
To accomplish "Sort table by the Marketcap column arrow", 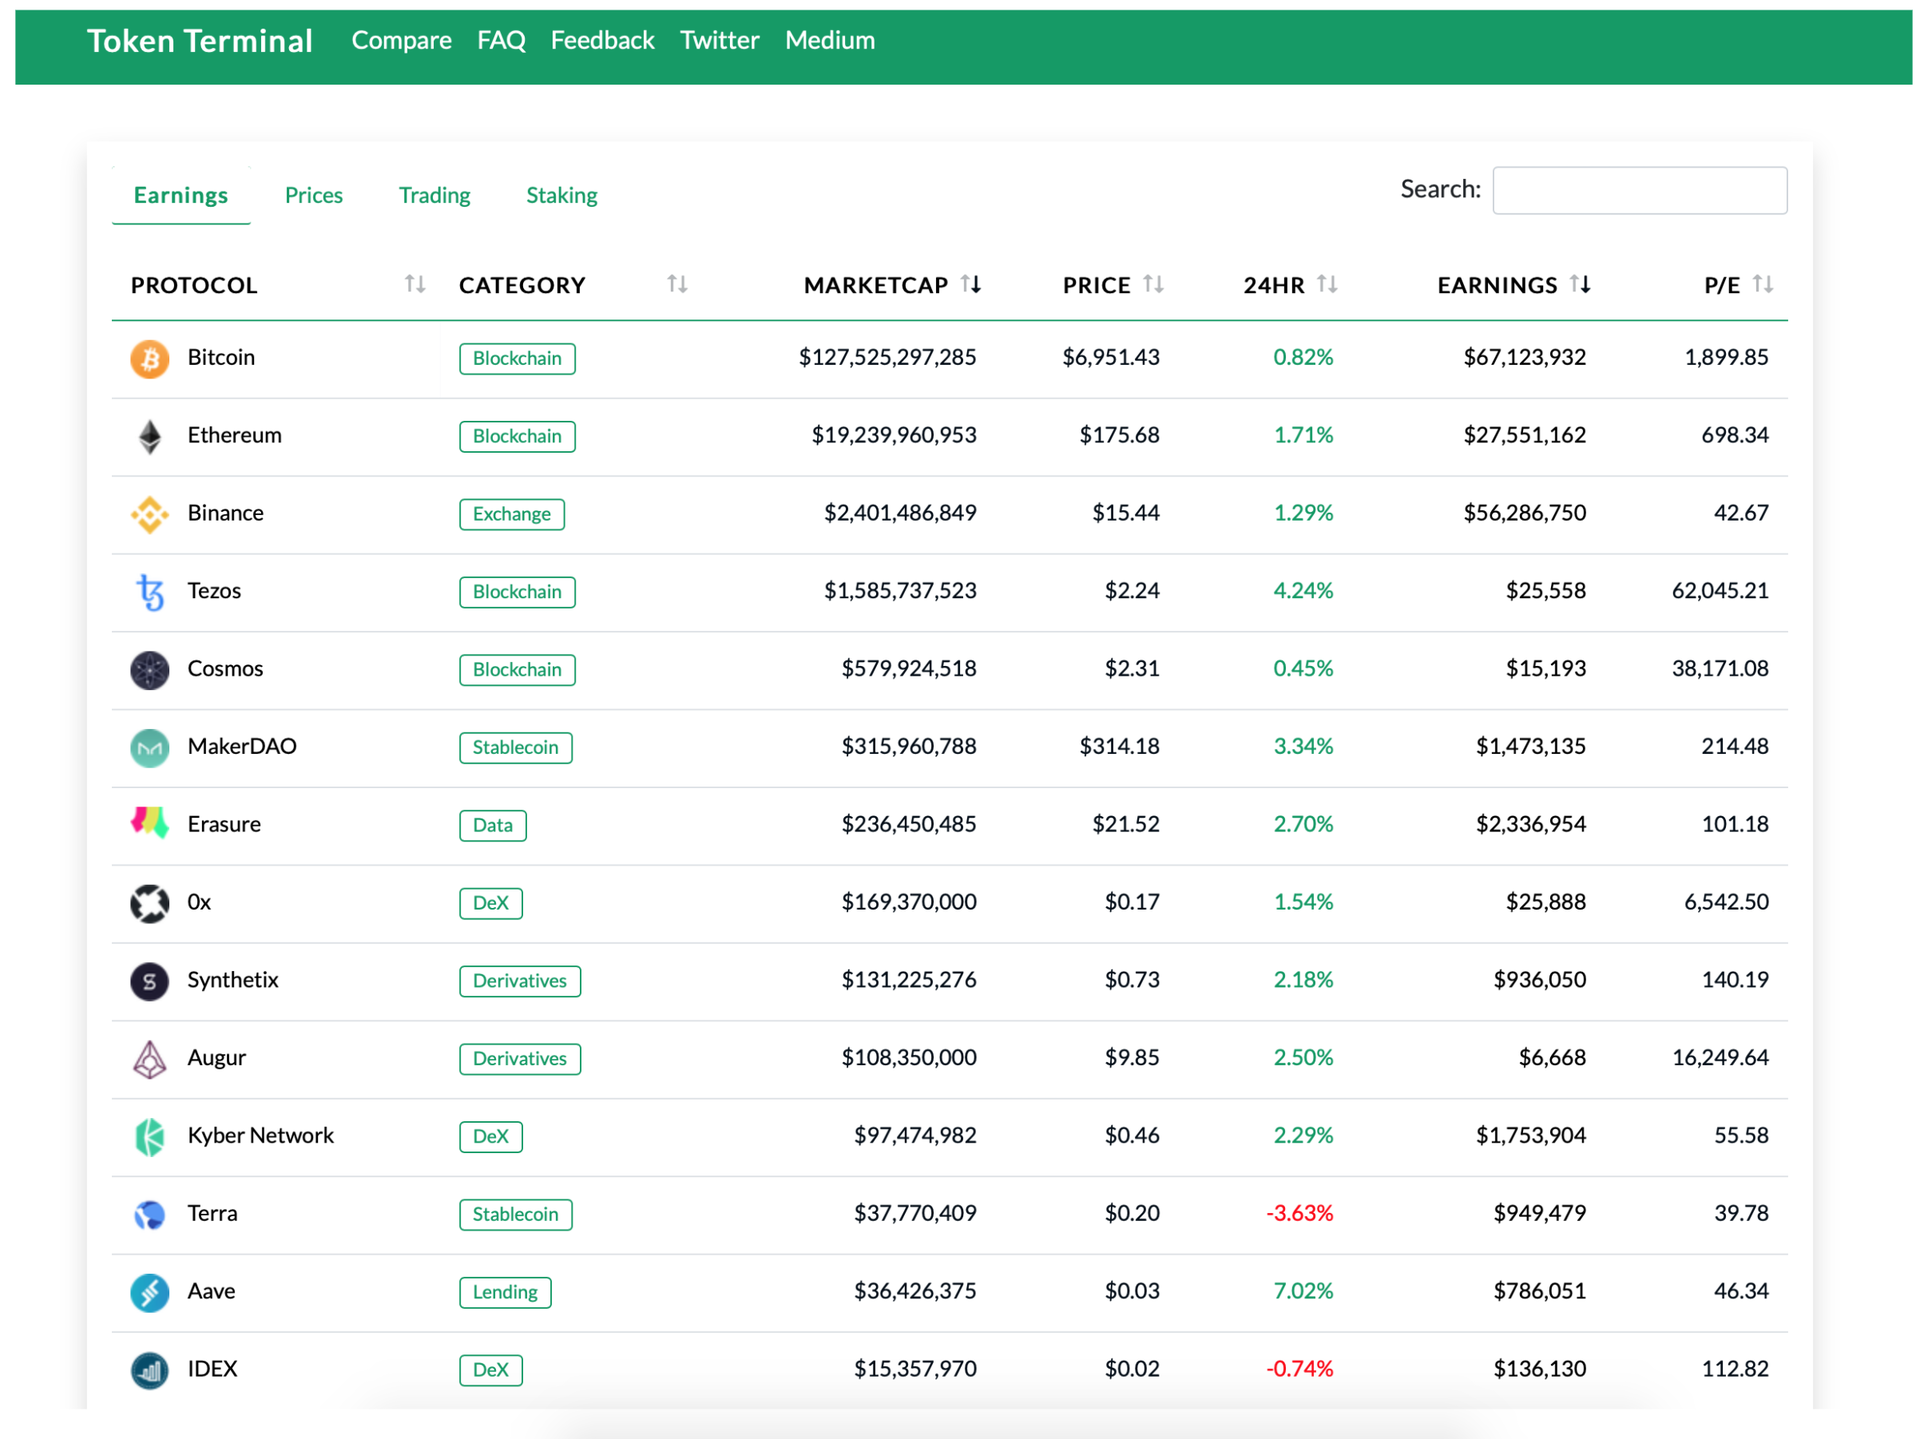I will tap(971, 285).
